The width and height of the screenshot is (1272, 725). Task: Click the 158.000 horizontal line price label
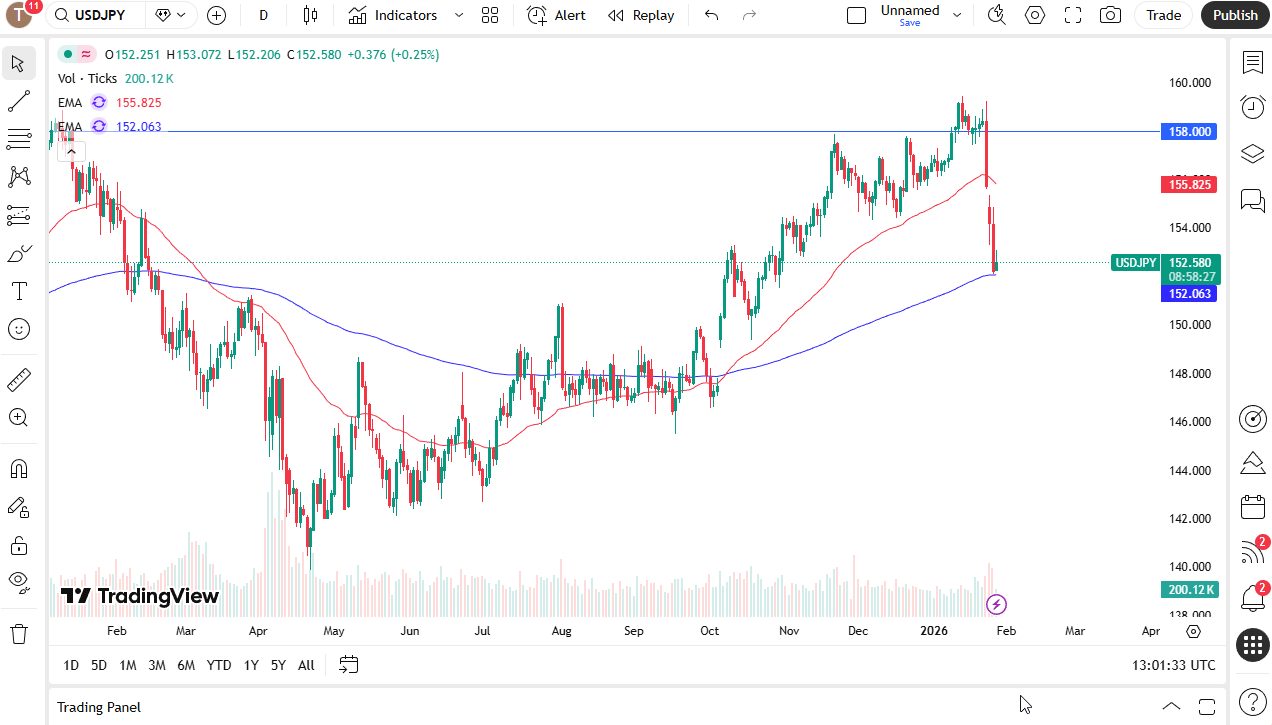coord(1188,131)
